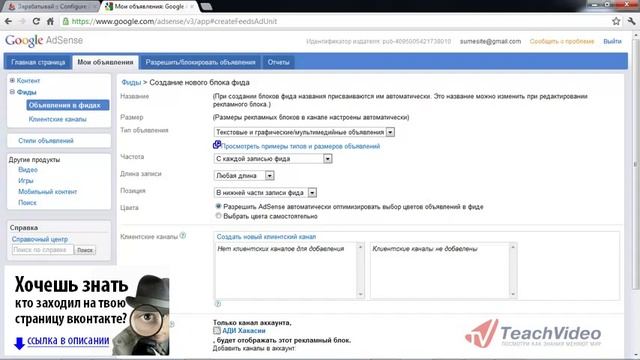Click Сообщить о проблеме link
Viewport: 640px width, 360px height.
(562, 41)
